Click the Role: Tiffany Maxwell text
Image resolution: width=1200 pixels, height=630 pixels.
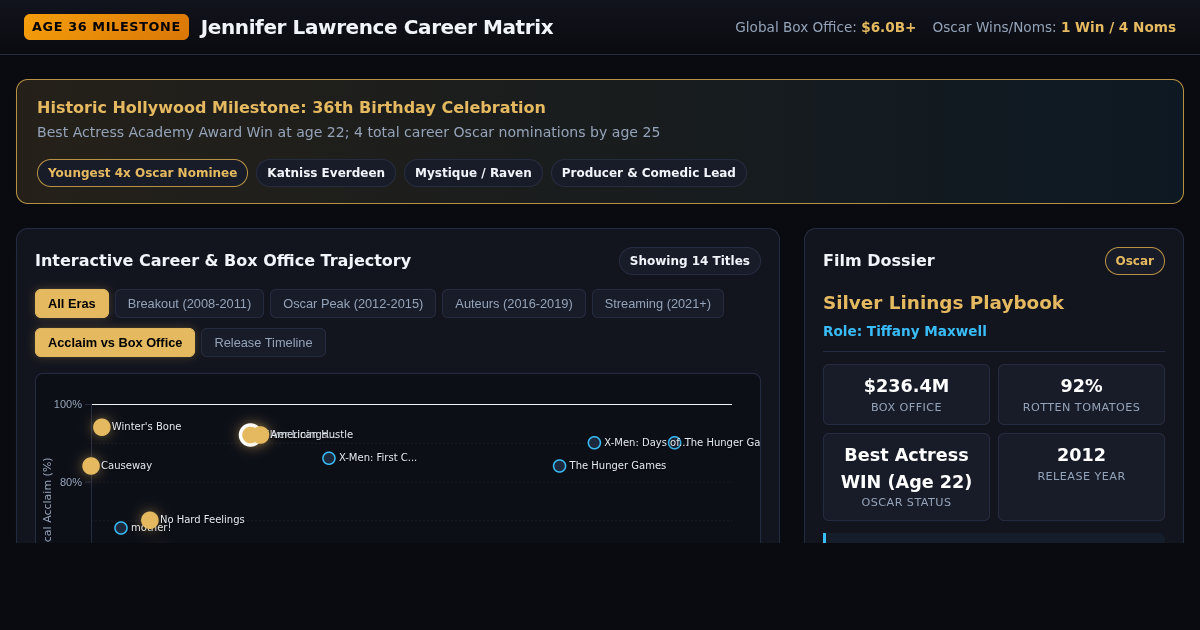click(x=905, y=331)
